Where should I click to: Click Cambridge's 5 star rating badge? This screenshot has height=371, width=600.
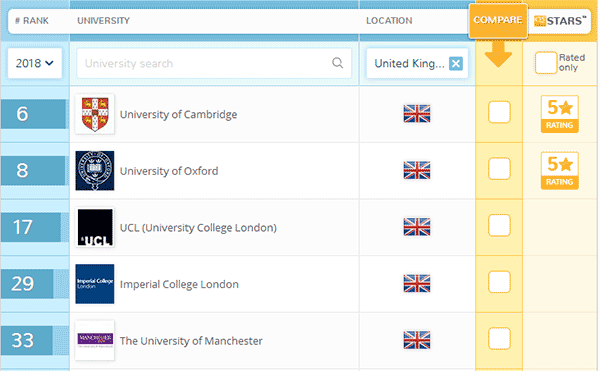point(559,114)
